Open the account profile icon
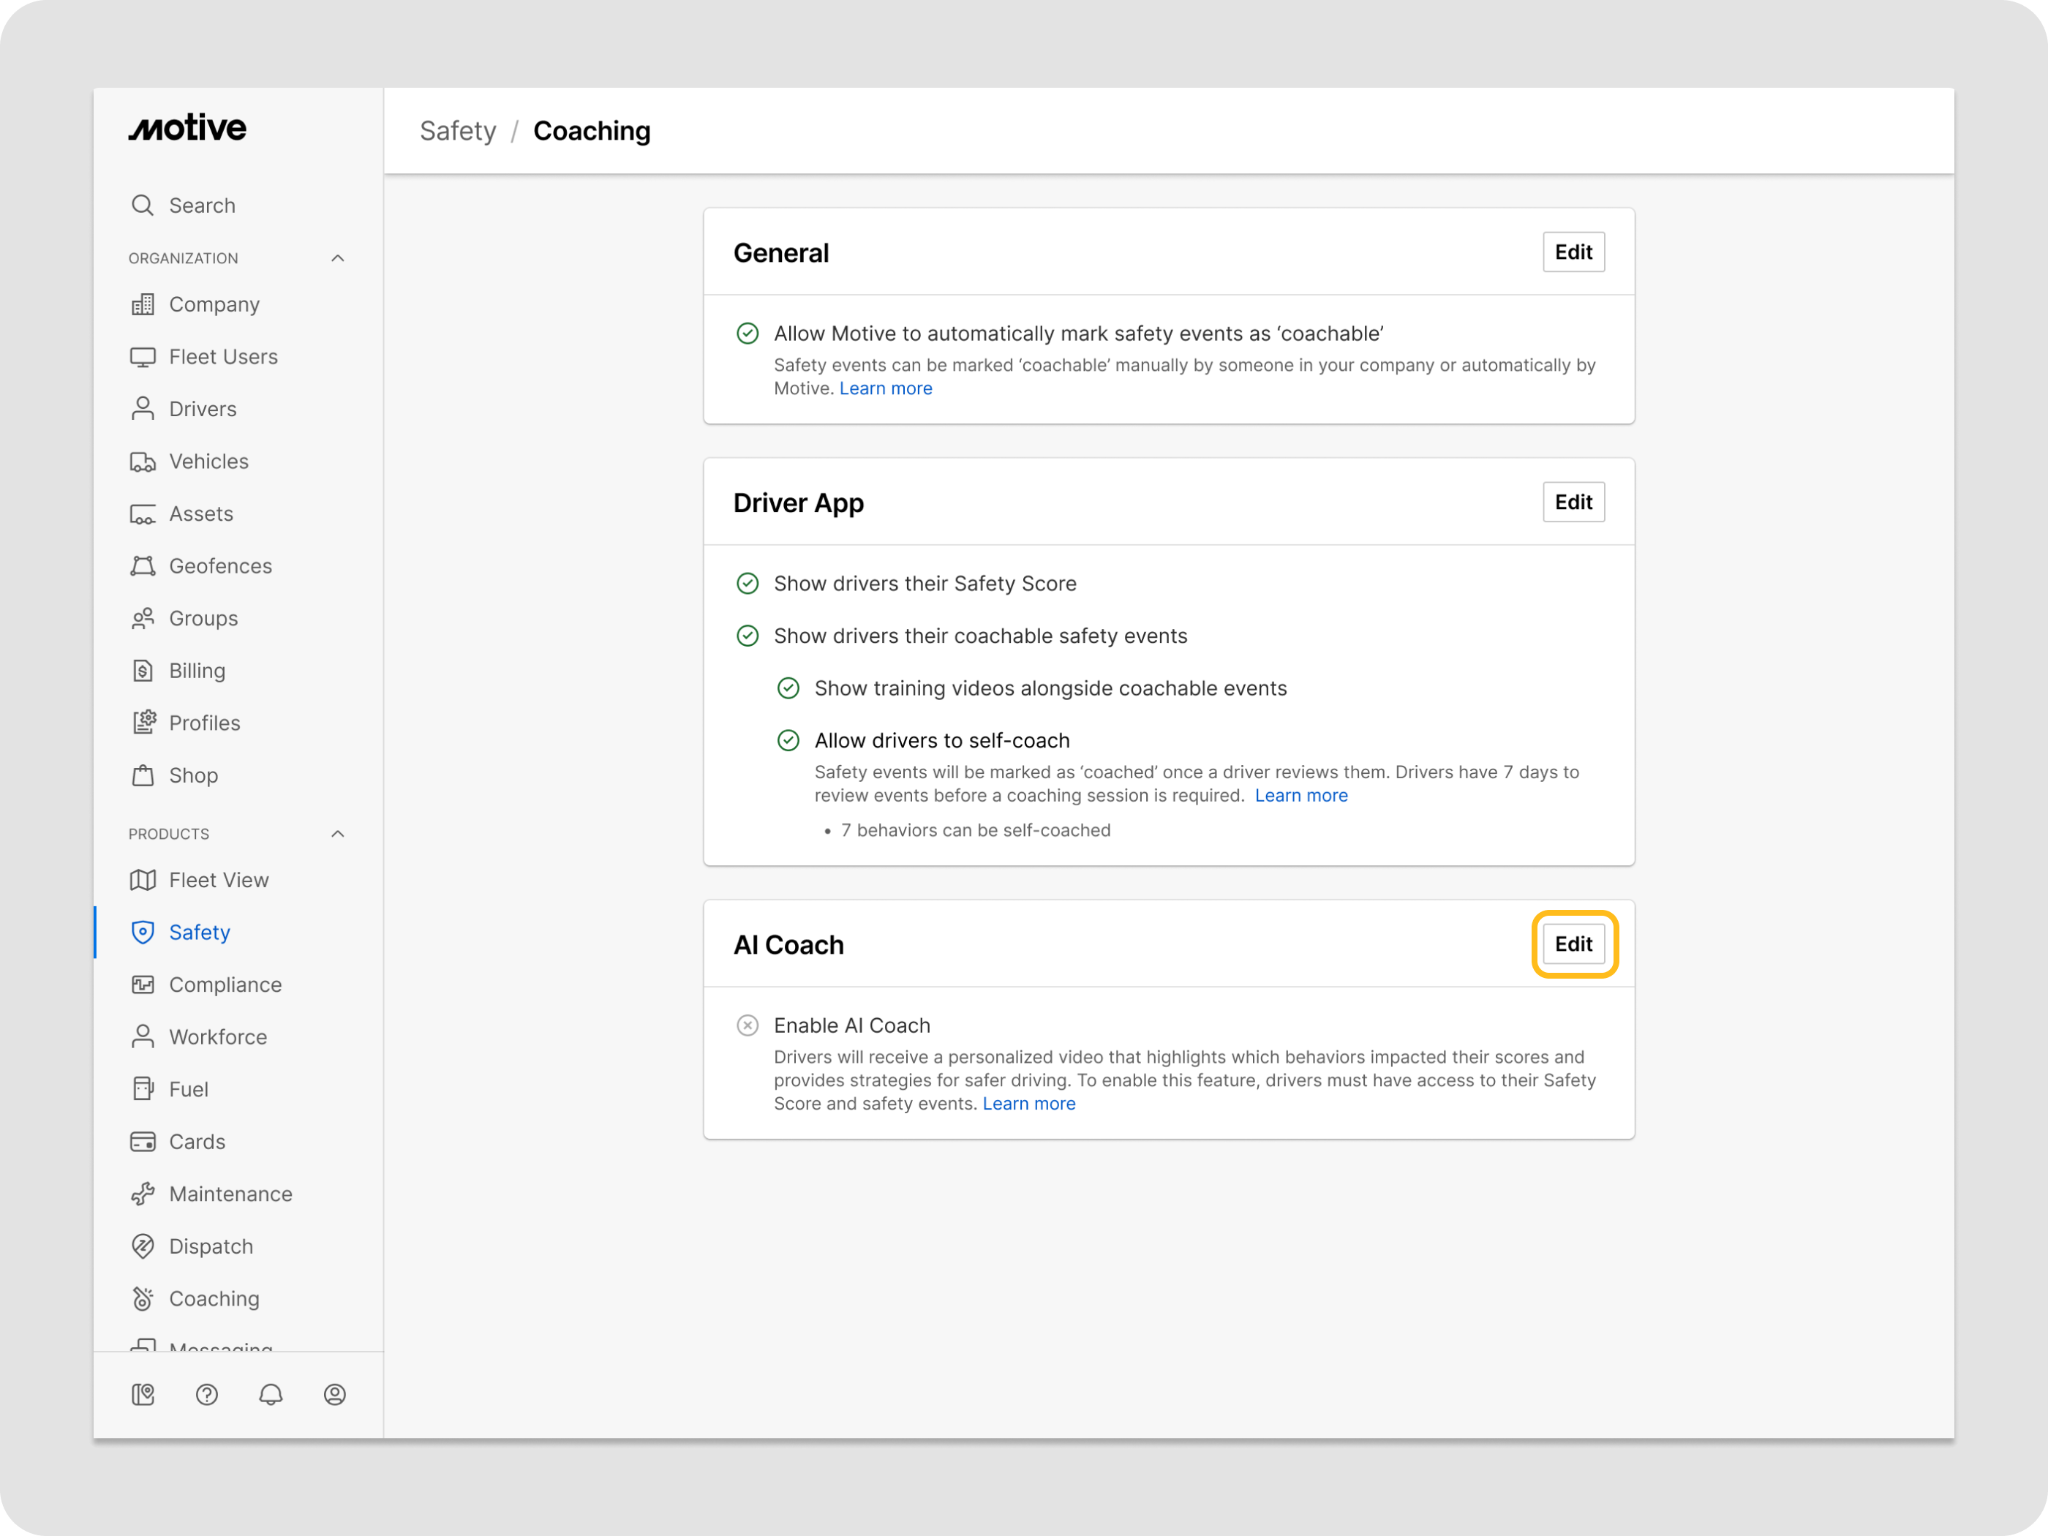The image size is (2048, 1536). [x=335, y=1394]
